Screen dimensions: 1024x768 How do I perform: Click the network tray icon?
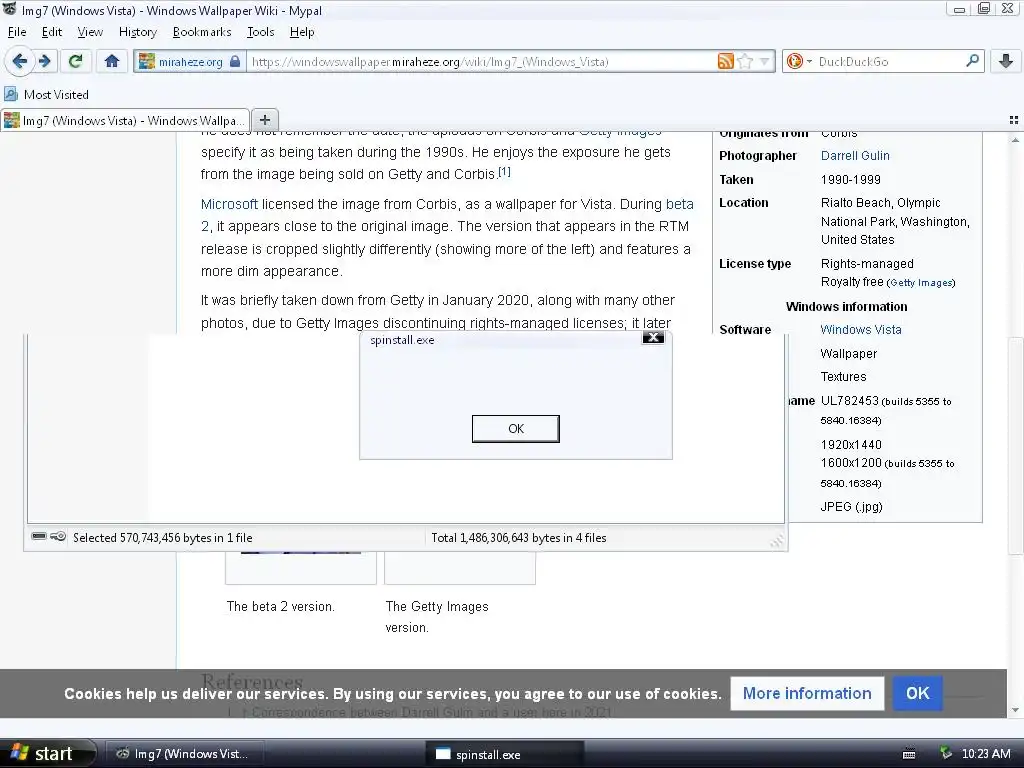945,754
